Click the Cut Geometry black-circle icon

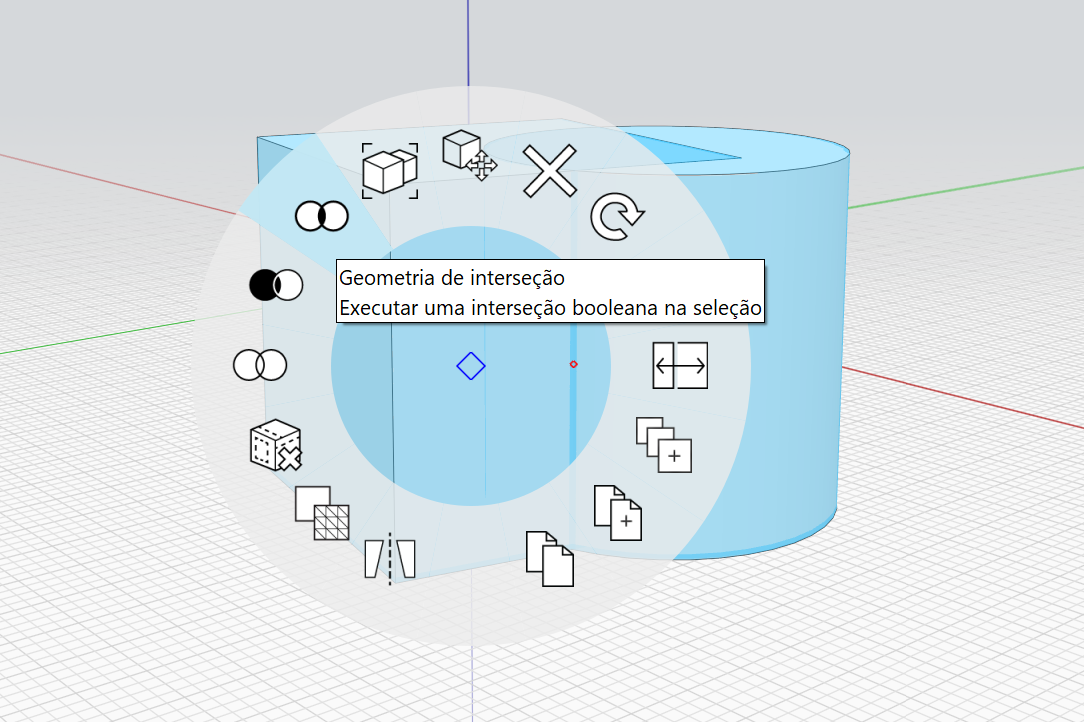tap(275, 285)
